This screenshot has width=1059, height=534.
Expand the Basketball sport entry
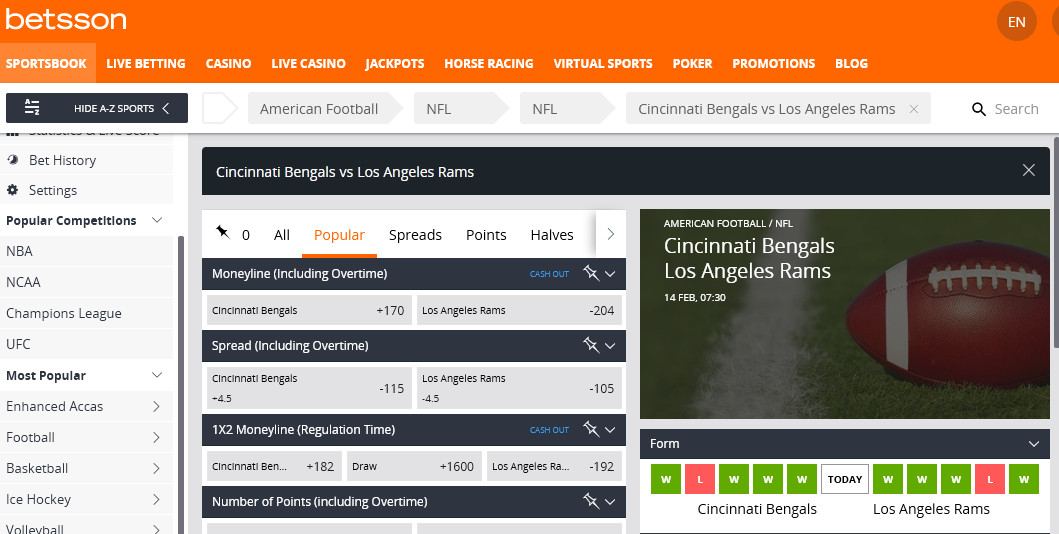pyautogui.click(x=156, y=469)
